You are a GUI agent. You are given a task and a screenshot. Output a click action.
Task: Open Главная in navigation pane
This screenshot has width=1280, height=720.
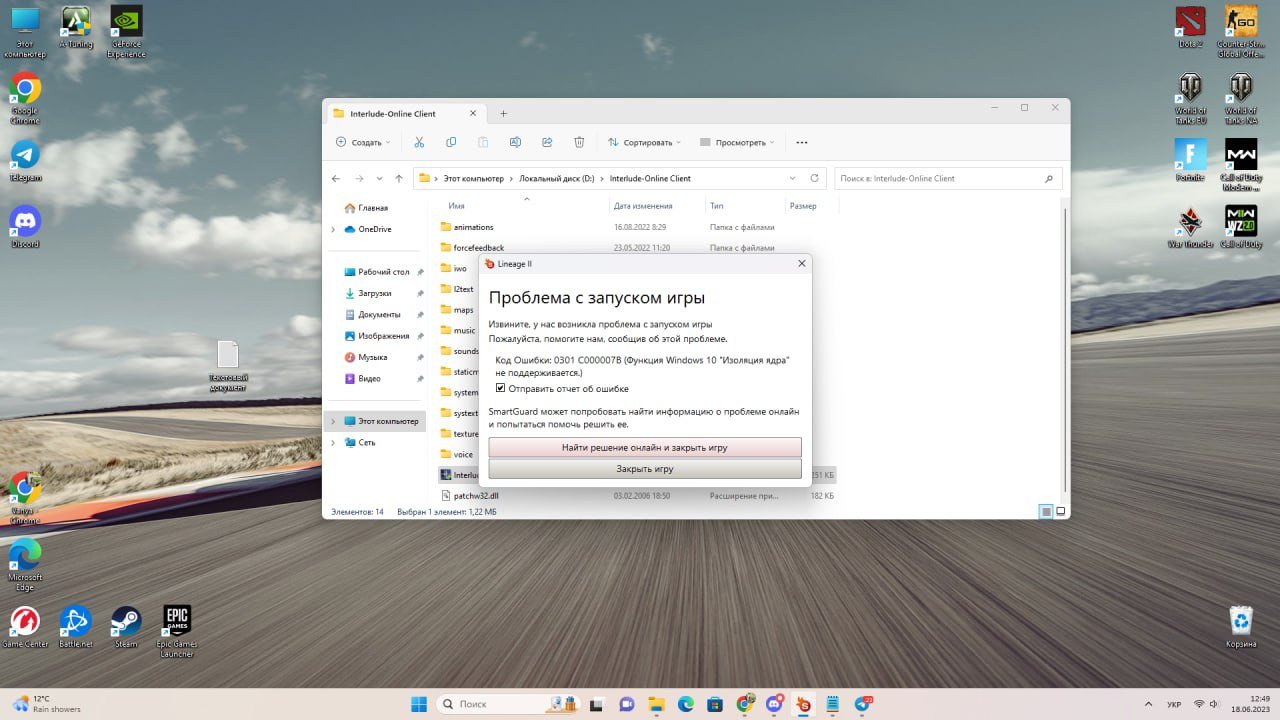[374, 208]
